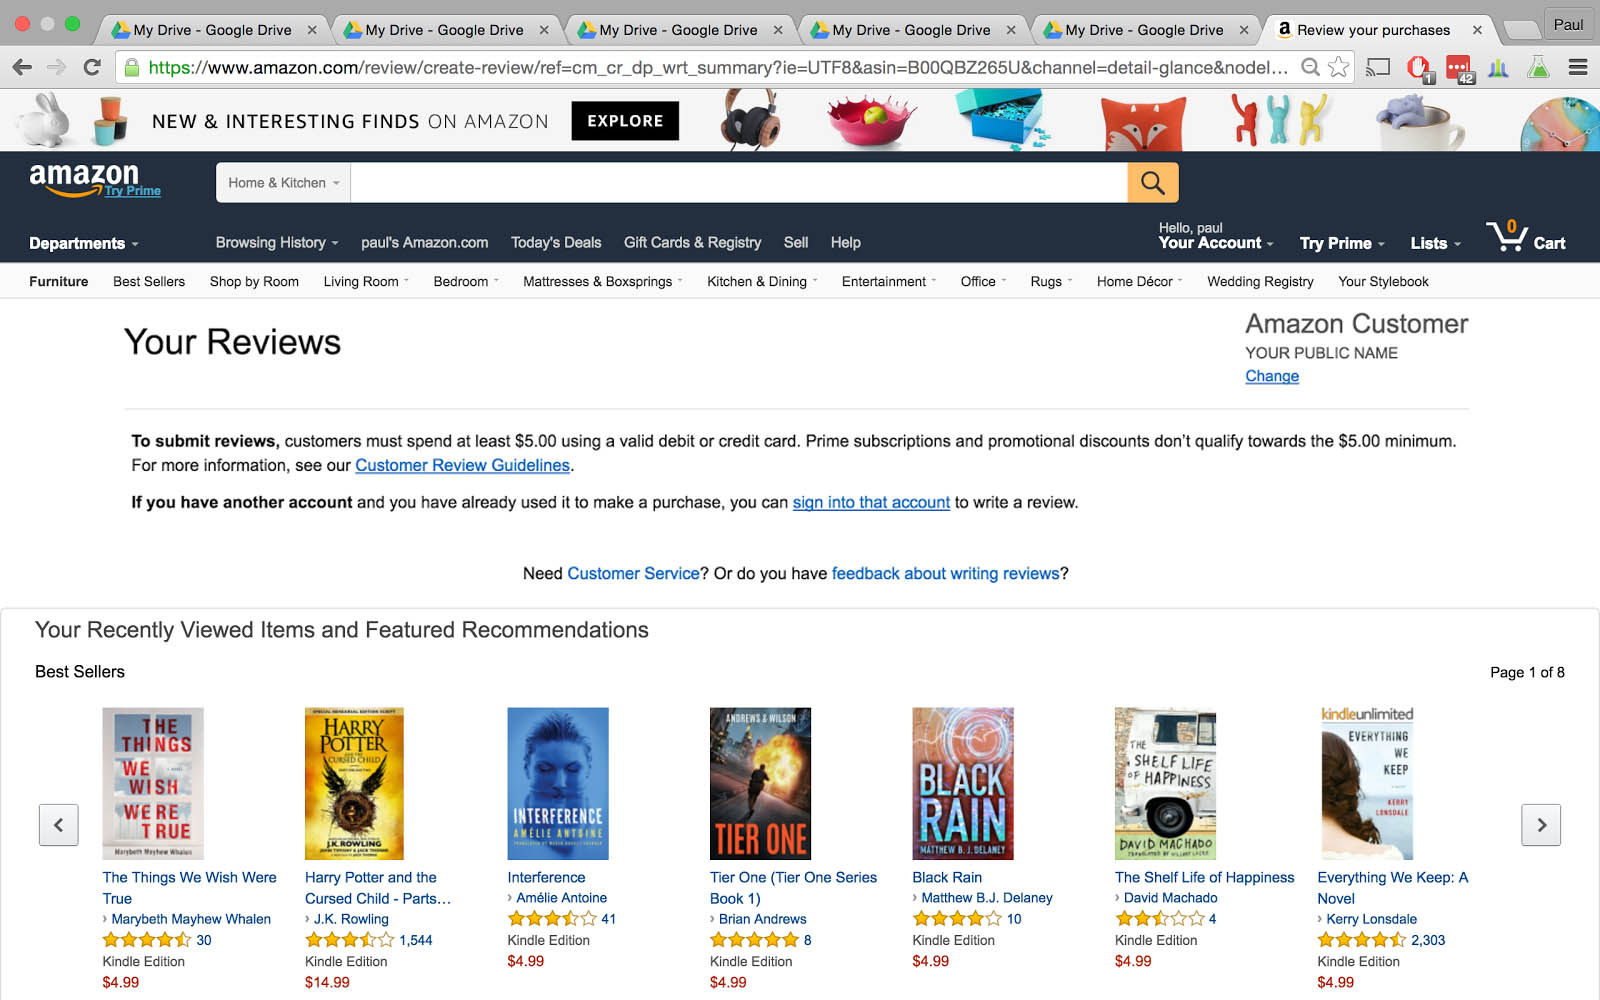Click feedback about writing reviews link
Screen dimensions: 1600x1000
pyautogui.click(x=945, y=573)
